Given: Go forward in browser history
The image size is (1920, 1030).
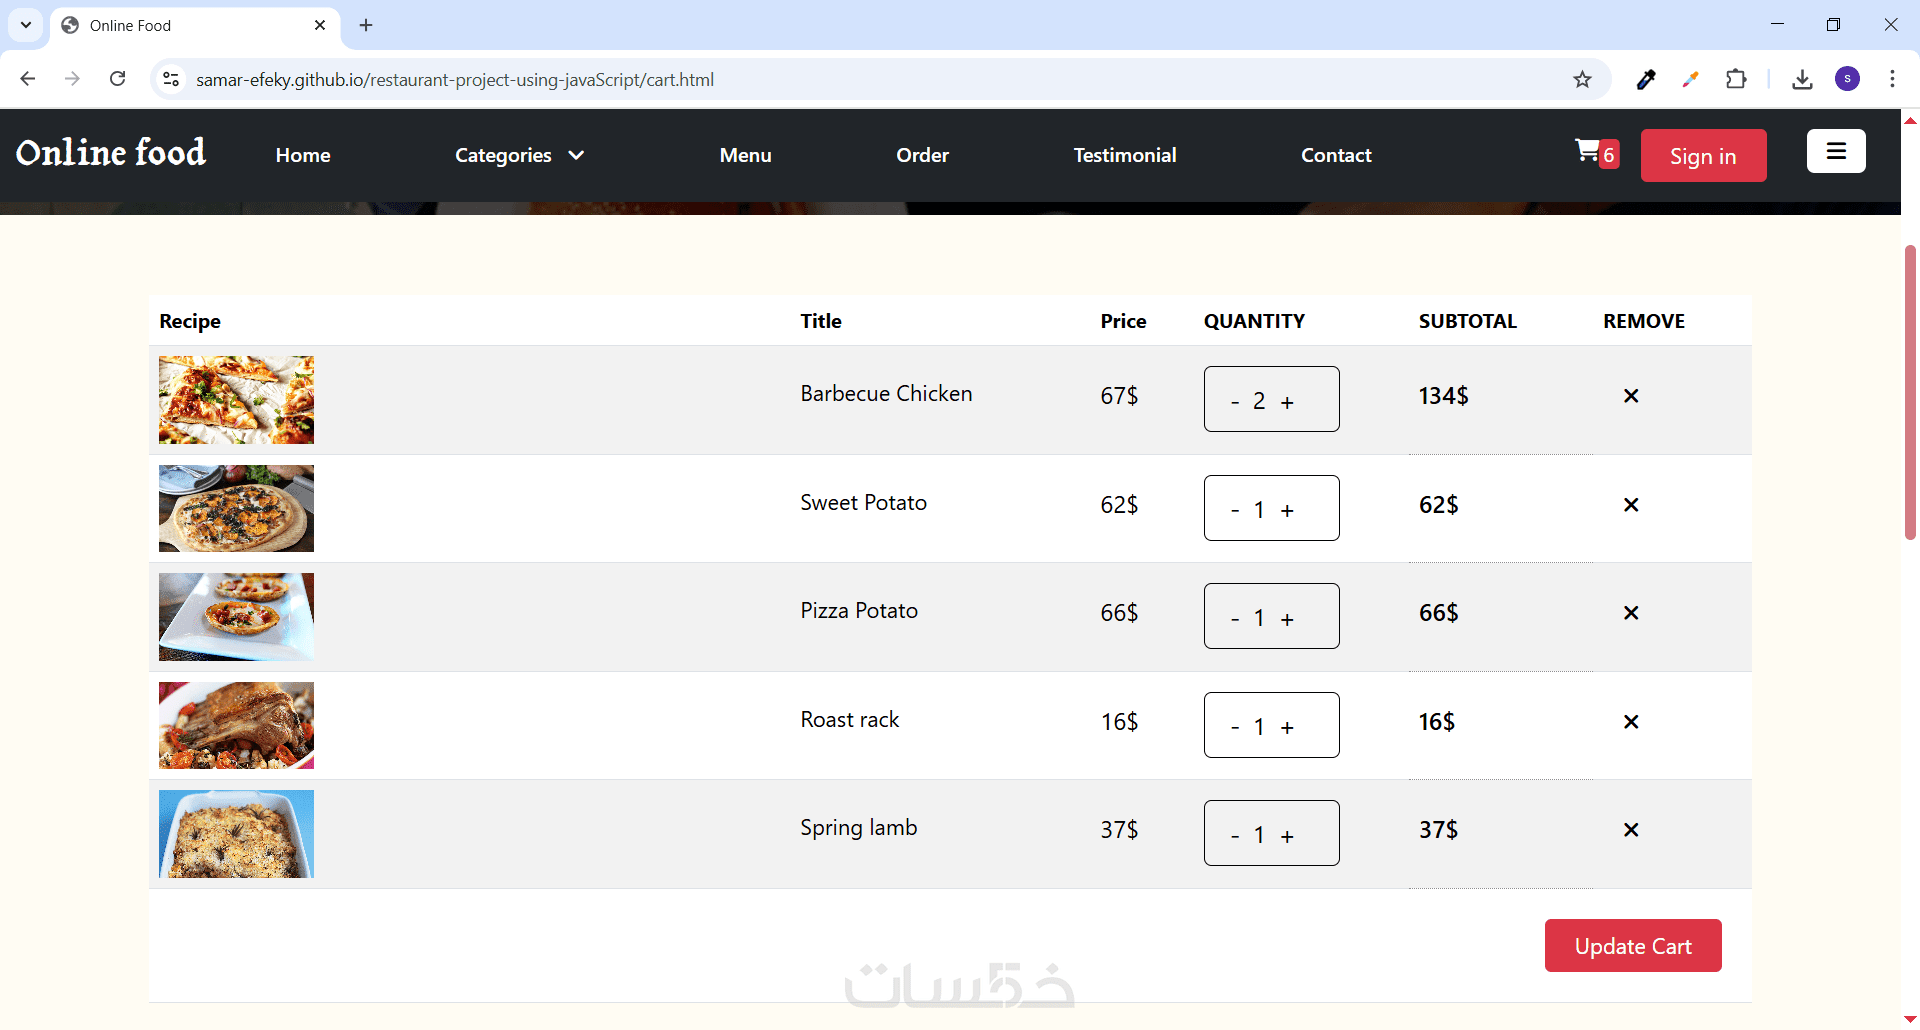Looking at the screenshot, I should click(x=72, y=79).
